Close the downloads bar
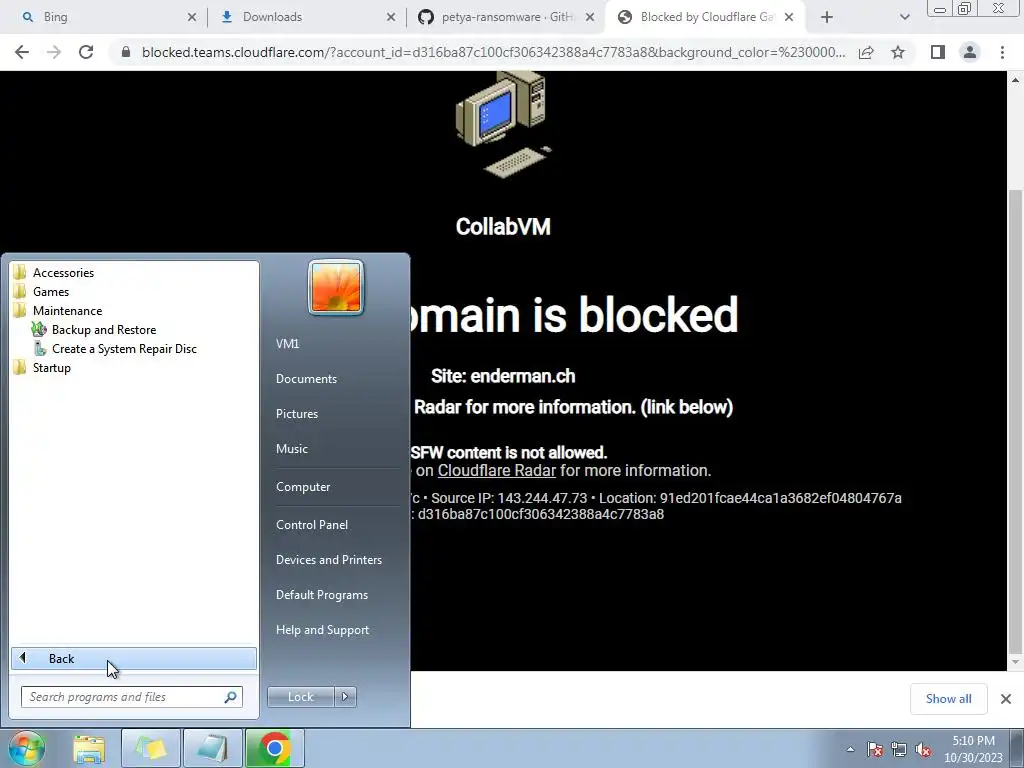Screen dimensions: 1024x768 point(1006,699)
